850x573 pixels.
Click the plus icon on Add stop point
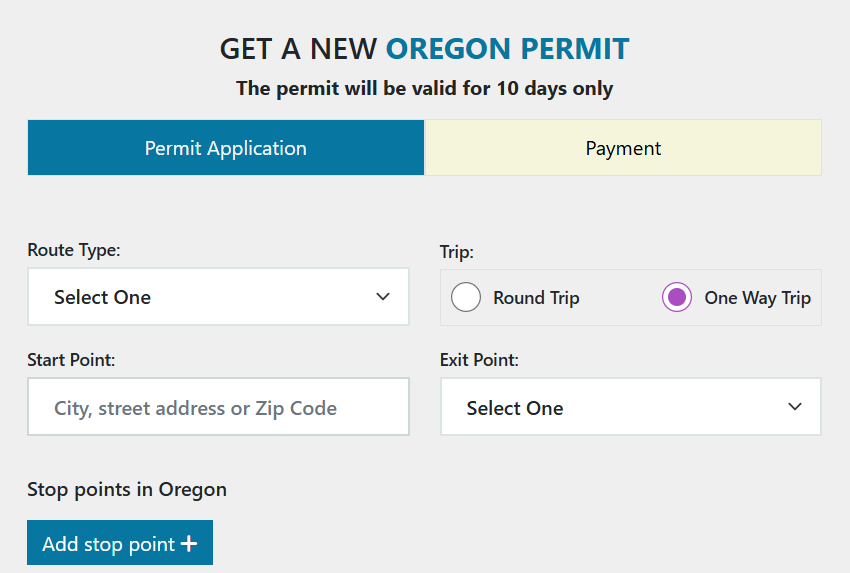(189, 544)
